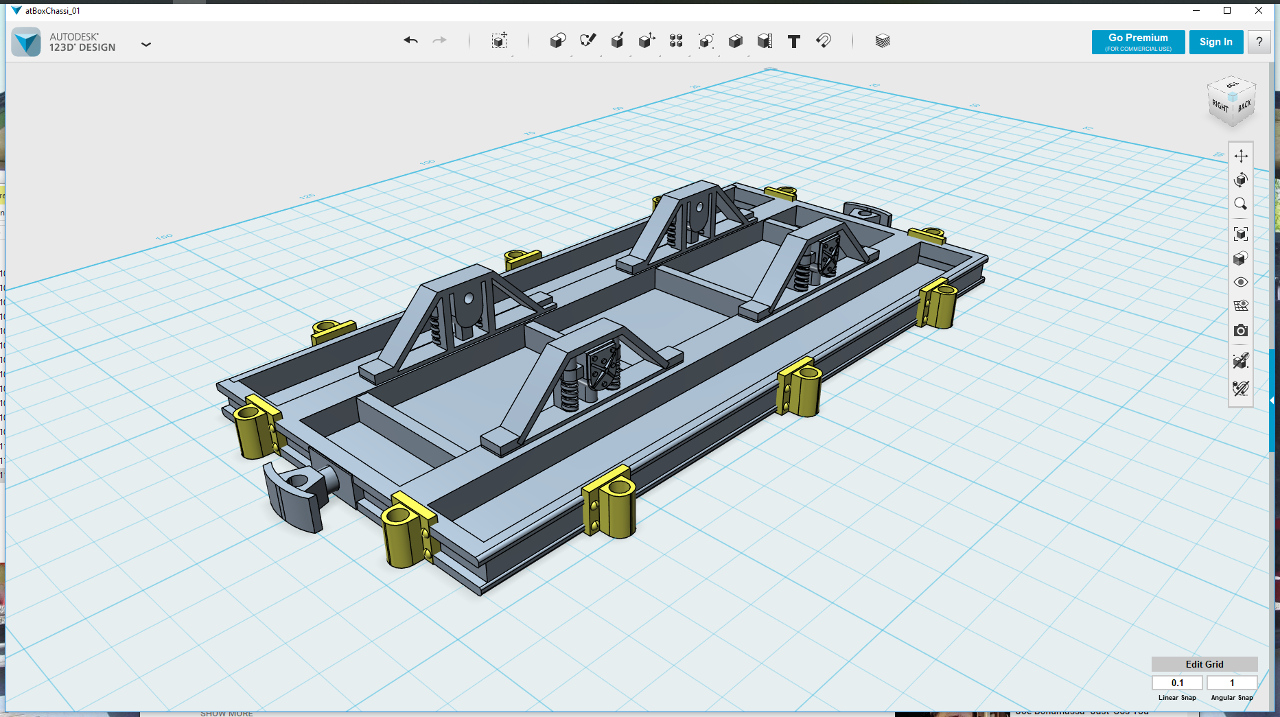
Task: Open the Sketch tools
Action: [588, 41]
